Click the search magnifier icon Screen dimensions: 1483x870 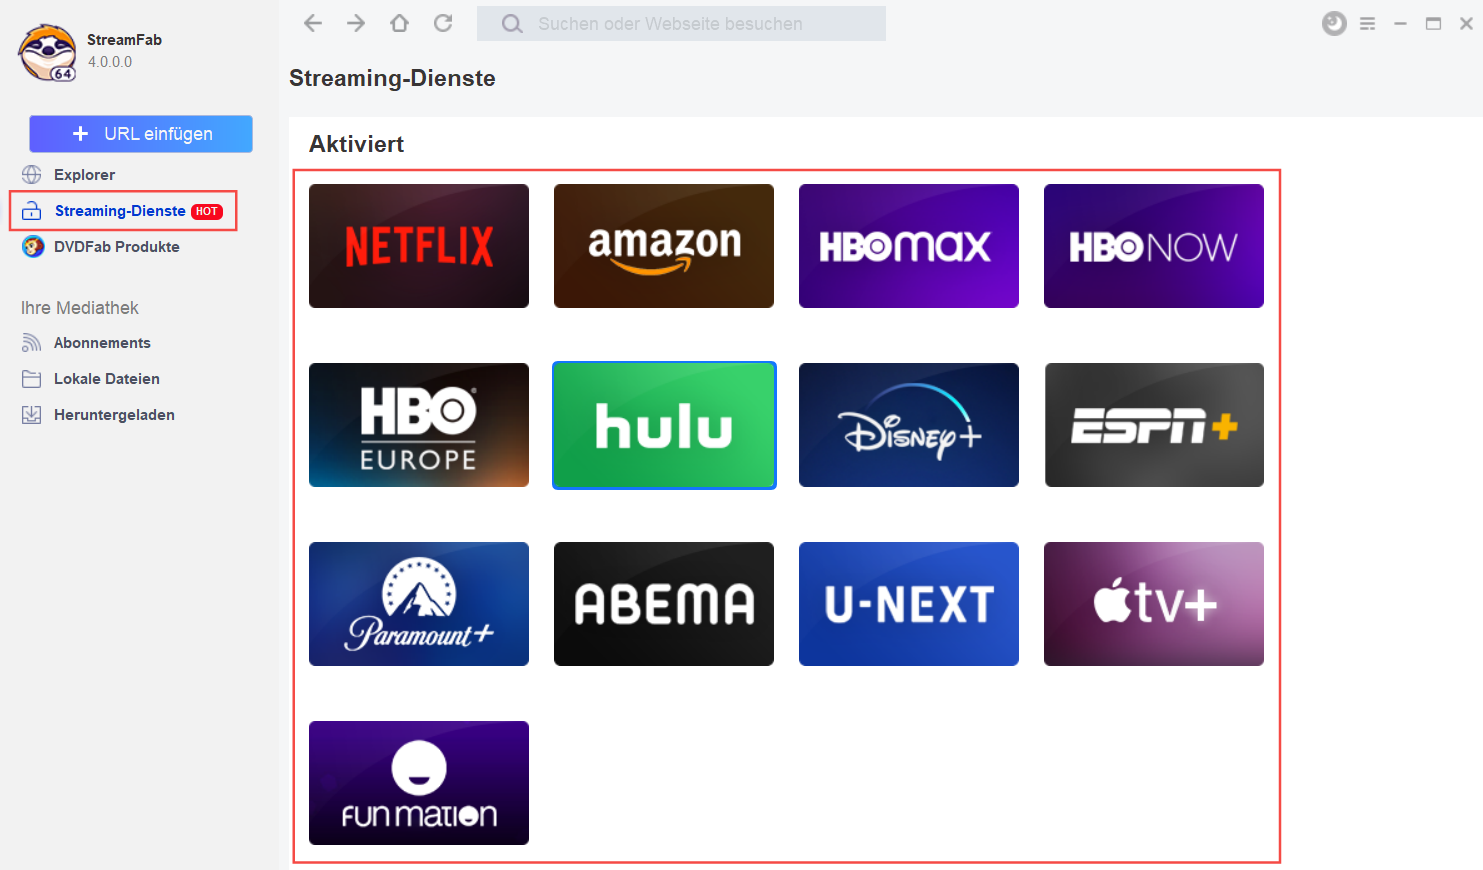click(512, 24)
